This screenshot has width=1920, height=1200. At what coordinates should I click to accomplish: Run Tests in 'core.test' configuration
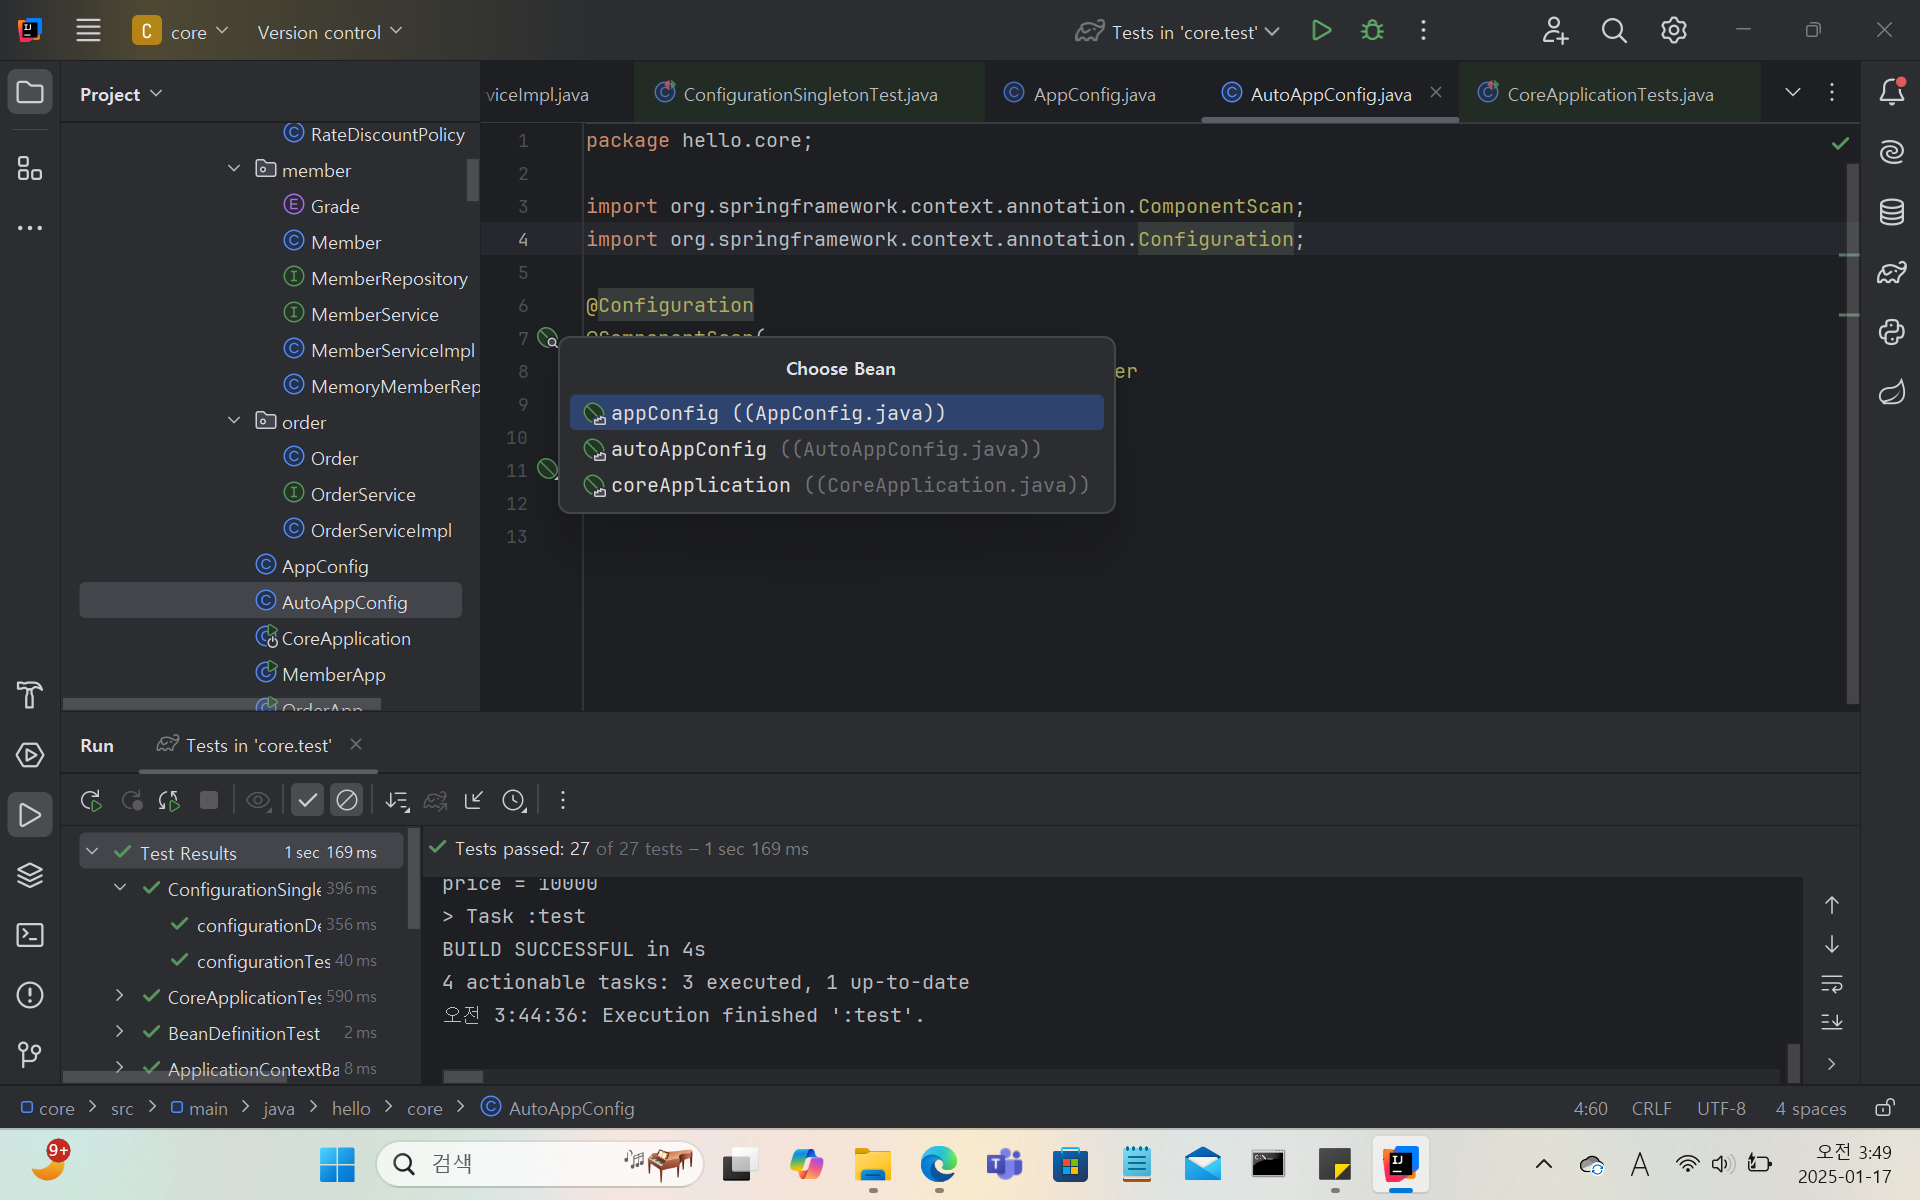tap(1321, 31)
